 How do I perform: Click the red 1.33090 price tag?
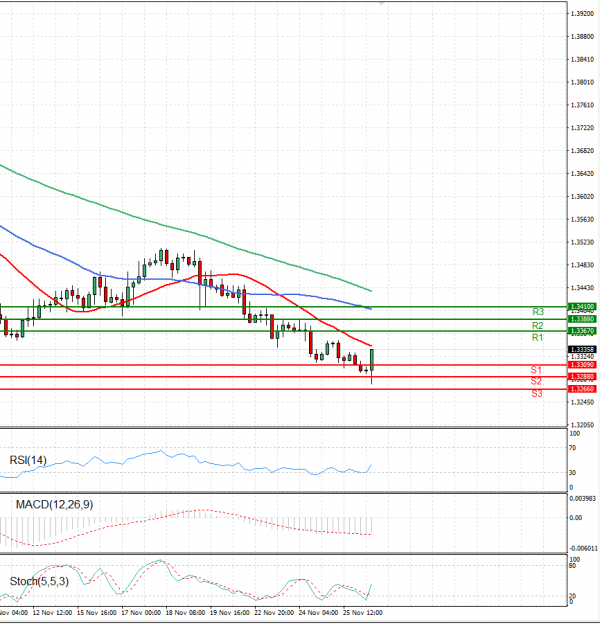tap(582, 365)
